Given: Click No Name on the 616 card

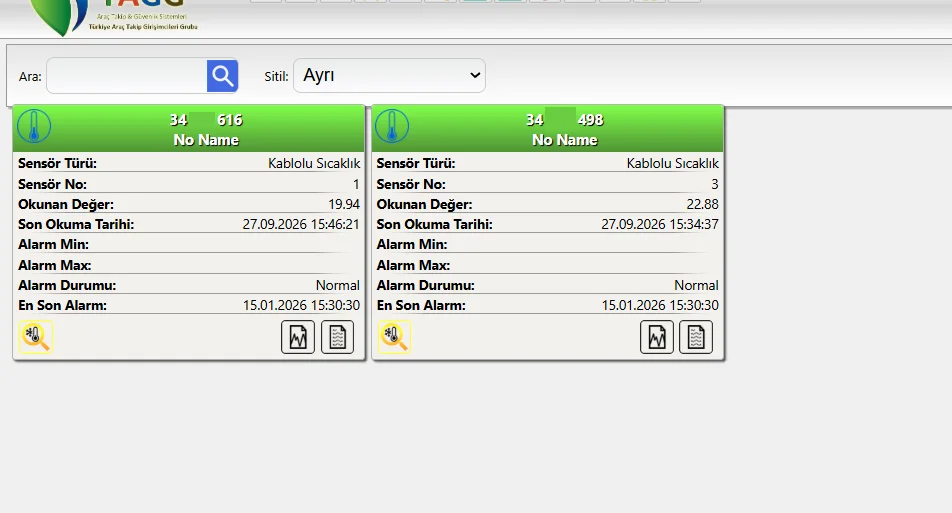Looking at the screenshot, I should (206, 140).
